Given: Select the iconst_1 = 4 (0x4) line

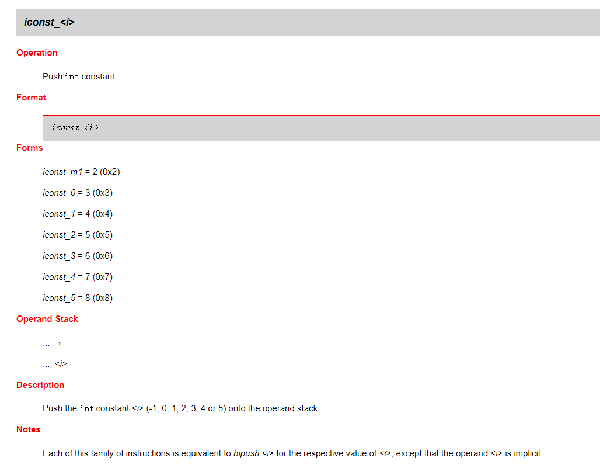Looking at the screenshot, I should 77,214.
